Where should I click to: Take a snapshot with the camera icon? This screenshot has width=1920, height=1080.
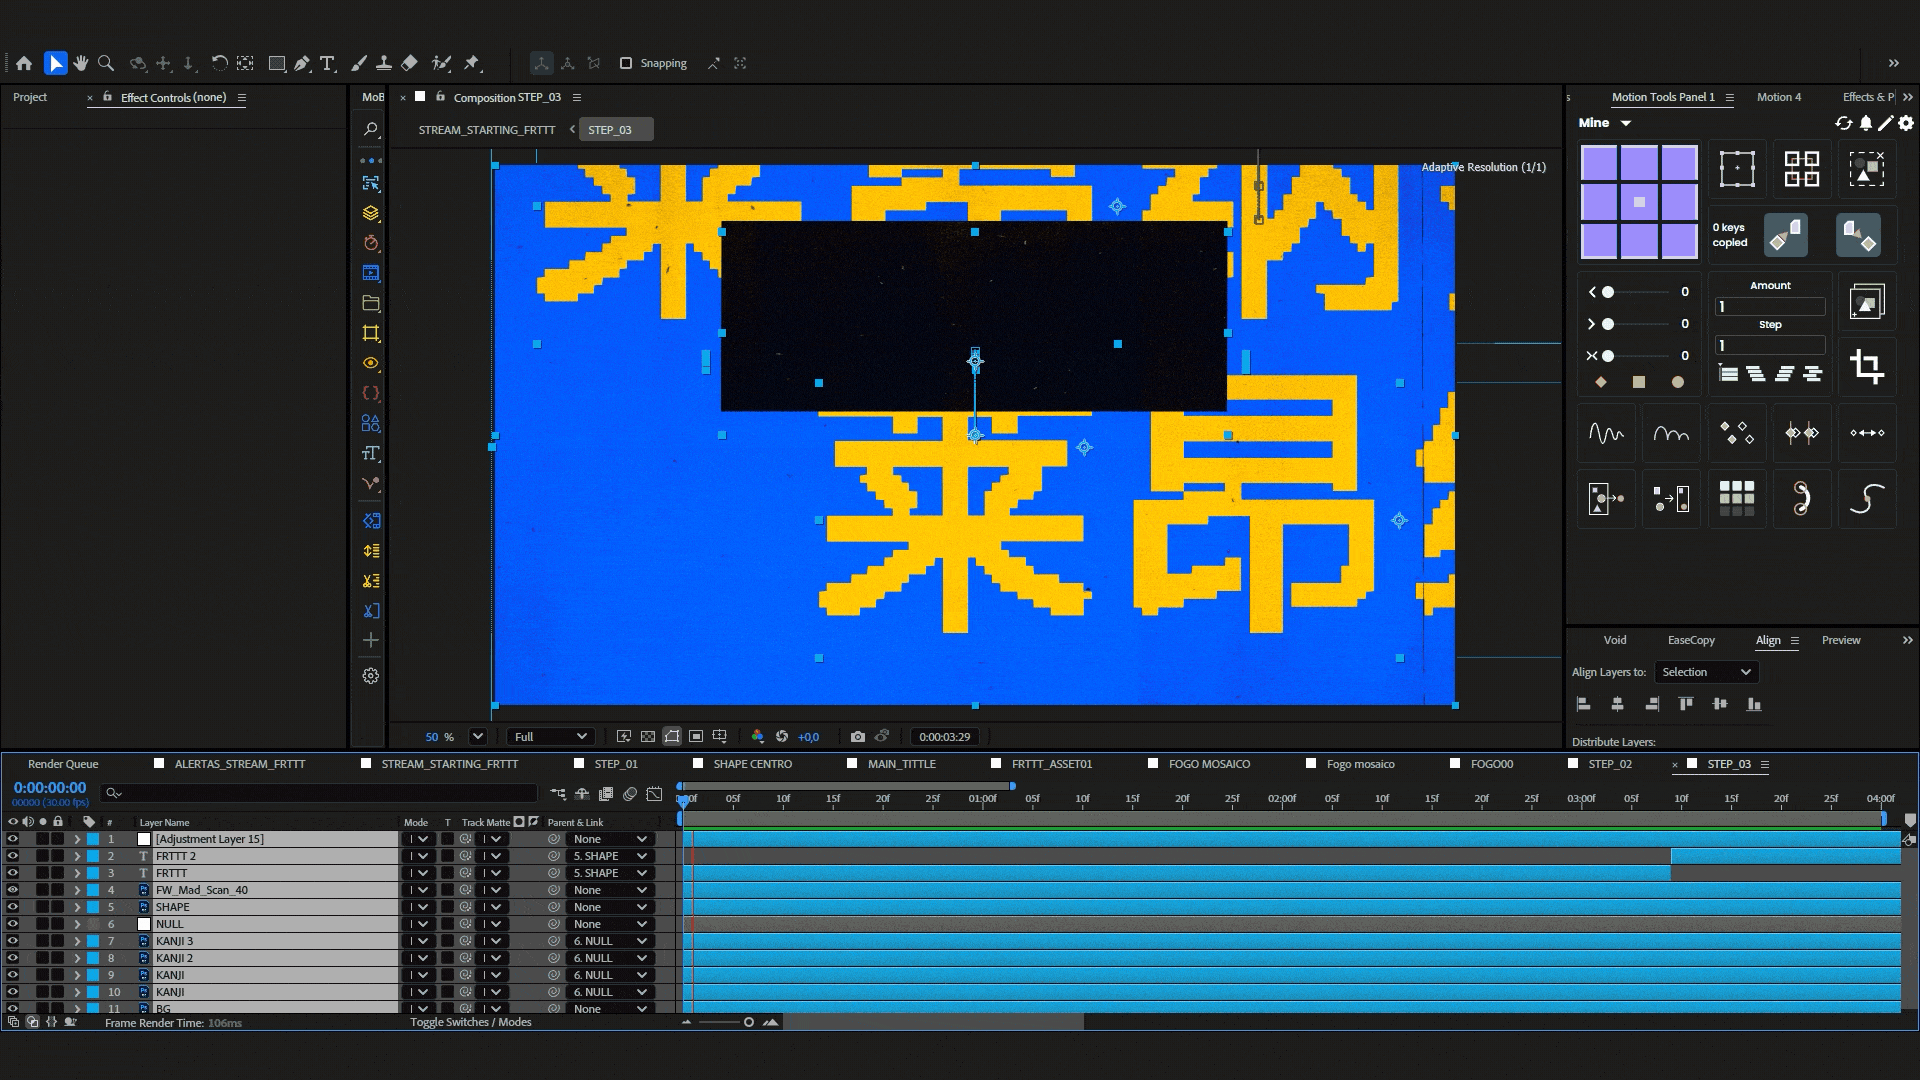tap(857, 737)
